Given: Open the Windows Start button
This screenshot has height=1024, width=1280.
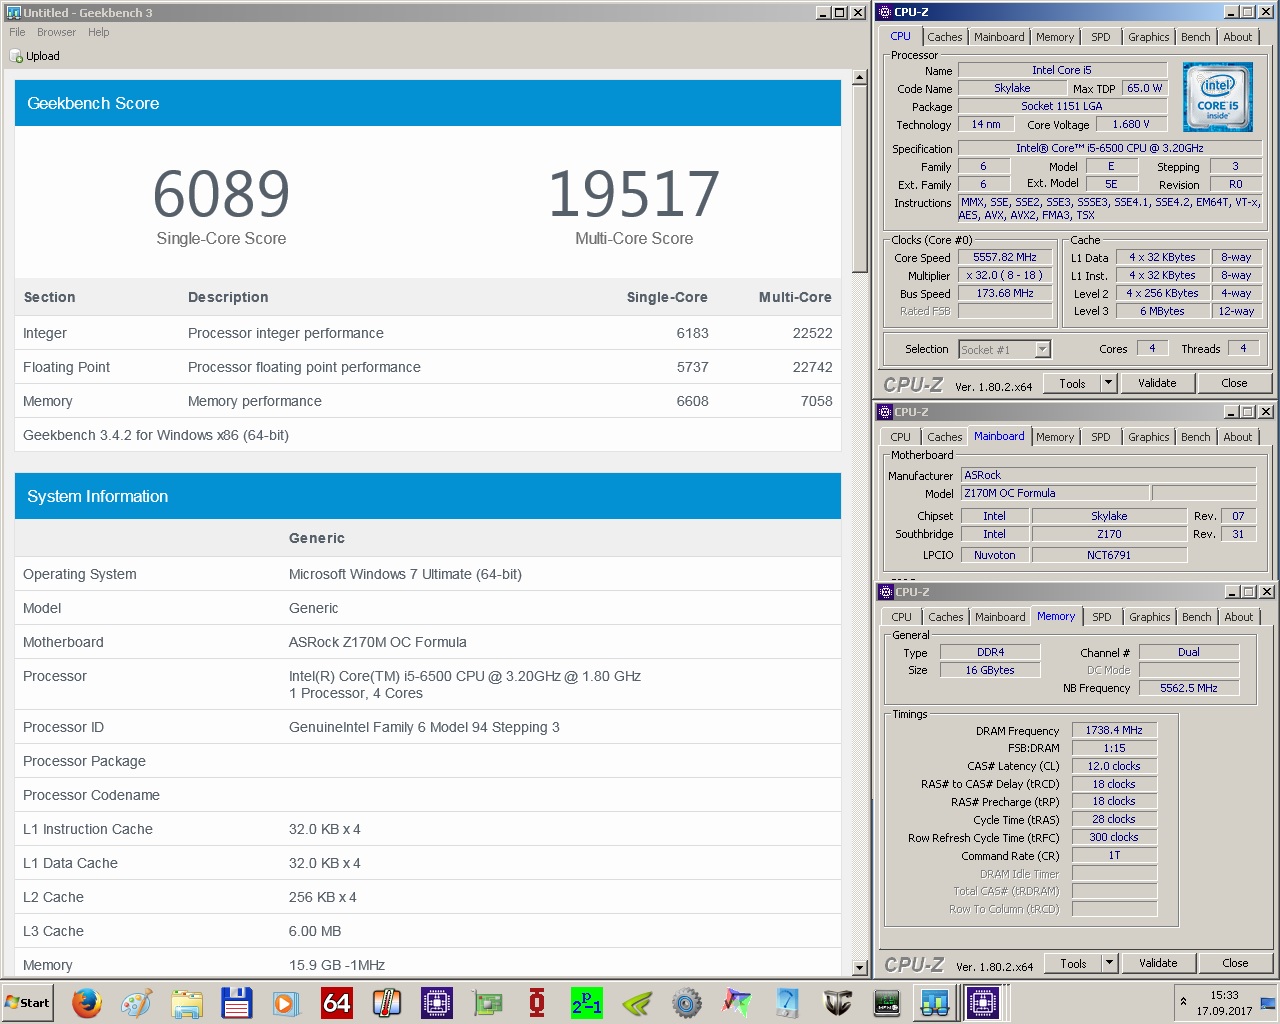Looking at the screenshot, I should click(28, 1002).
